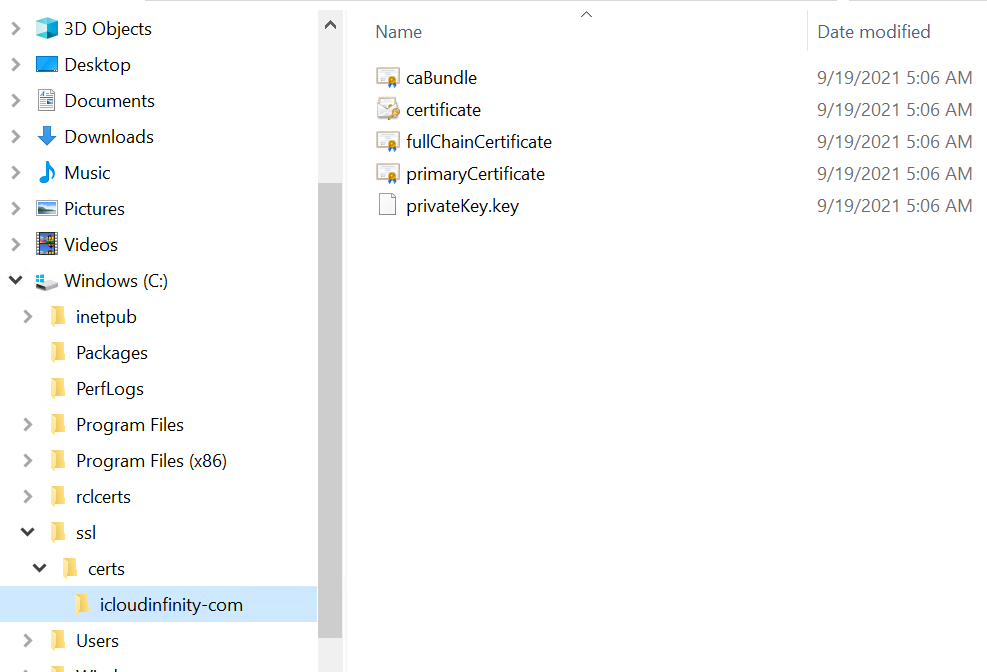
Task: Click the blue Downloads arrow icon
Action: (x=47, y=136)
